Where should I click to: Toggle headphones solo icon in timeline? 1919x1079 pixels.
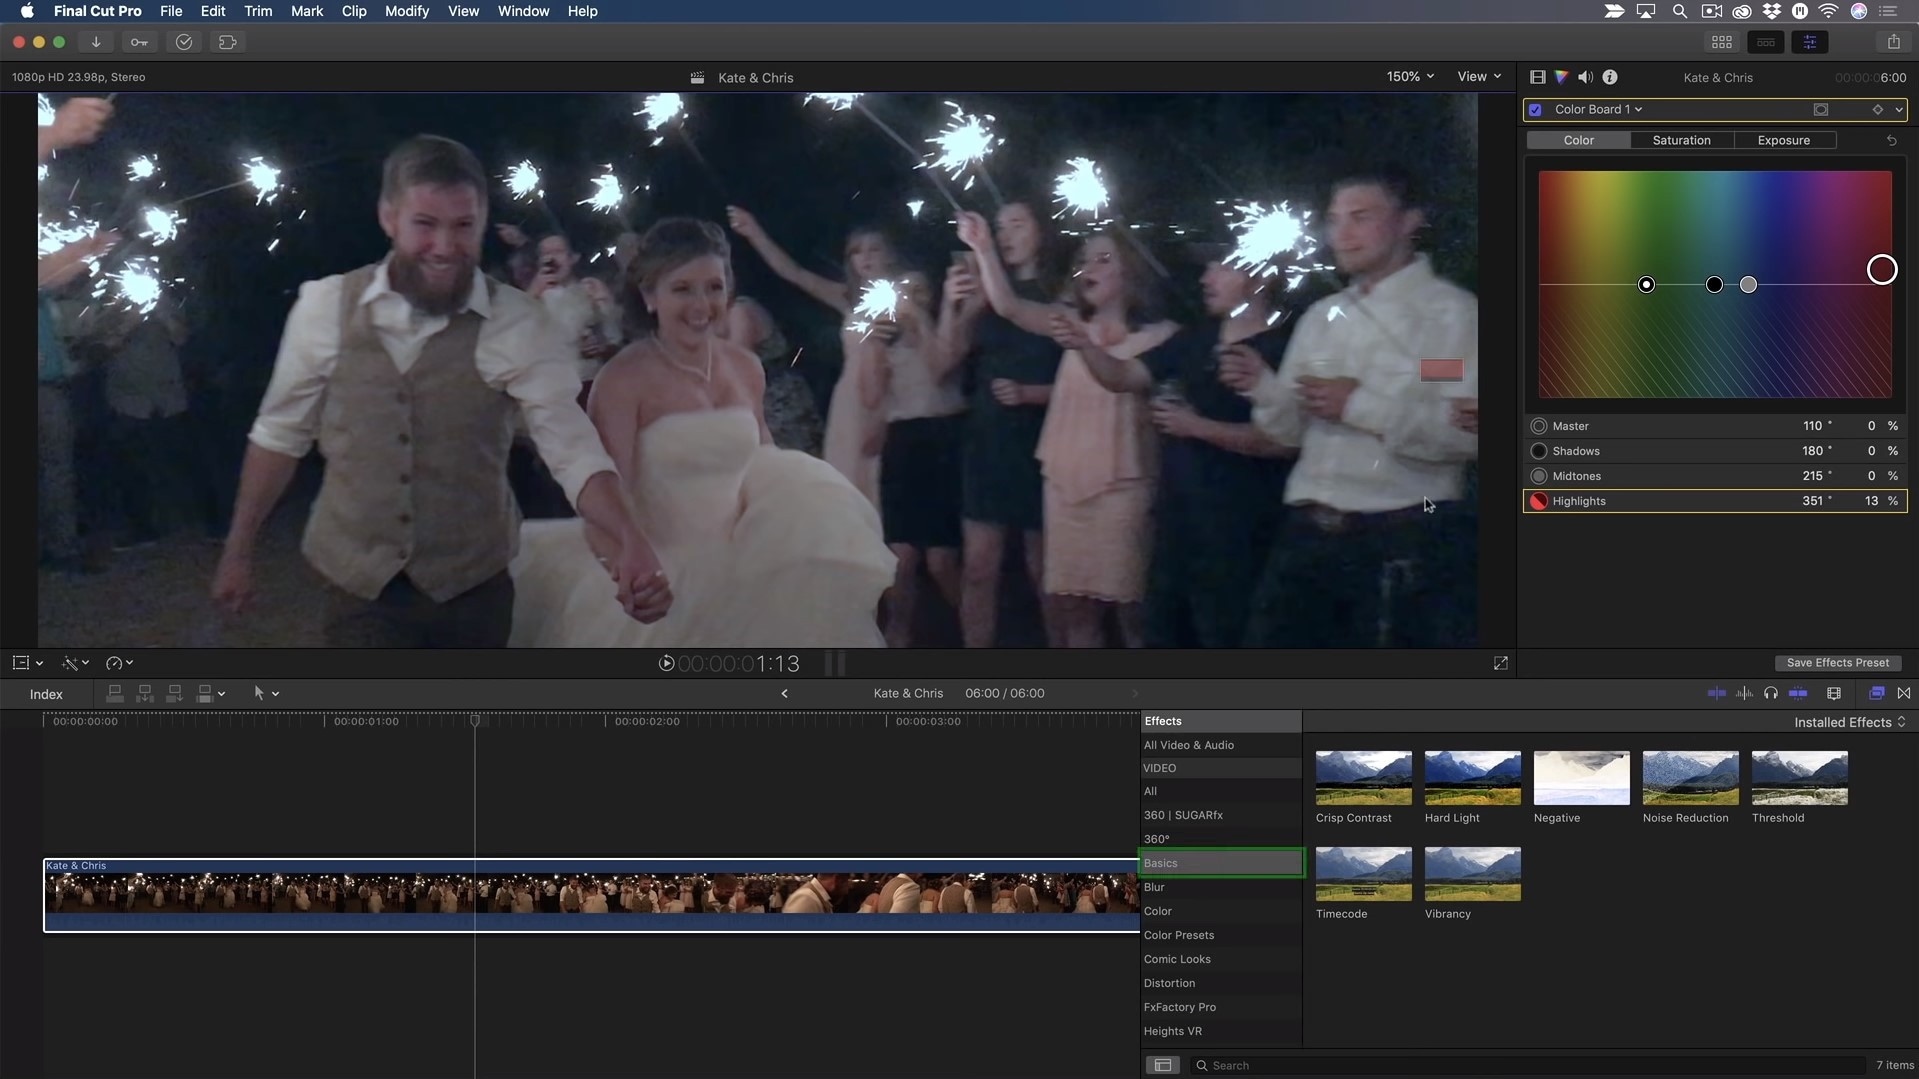coord(1771,693)
